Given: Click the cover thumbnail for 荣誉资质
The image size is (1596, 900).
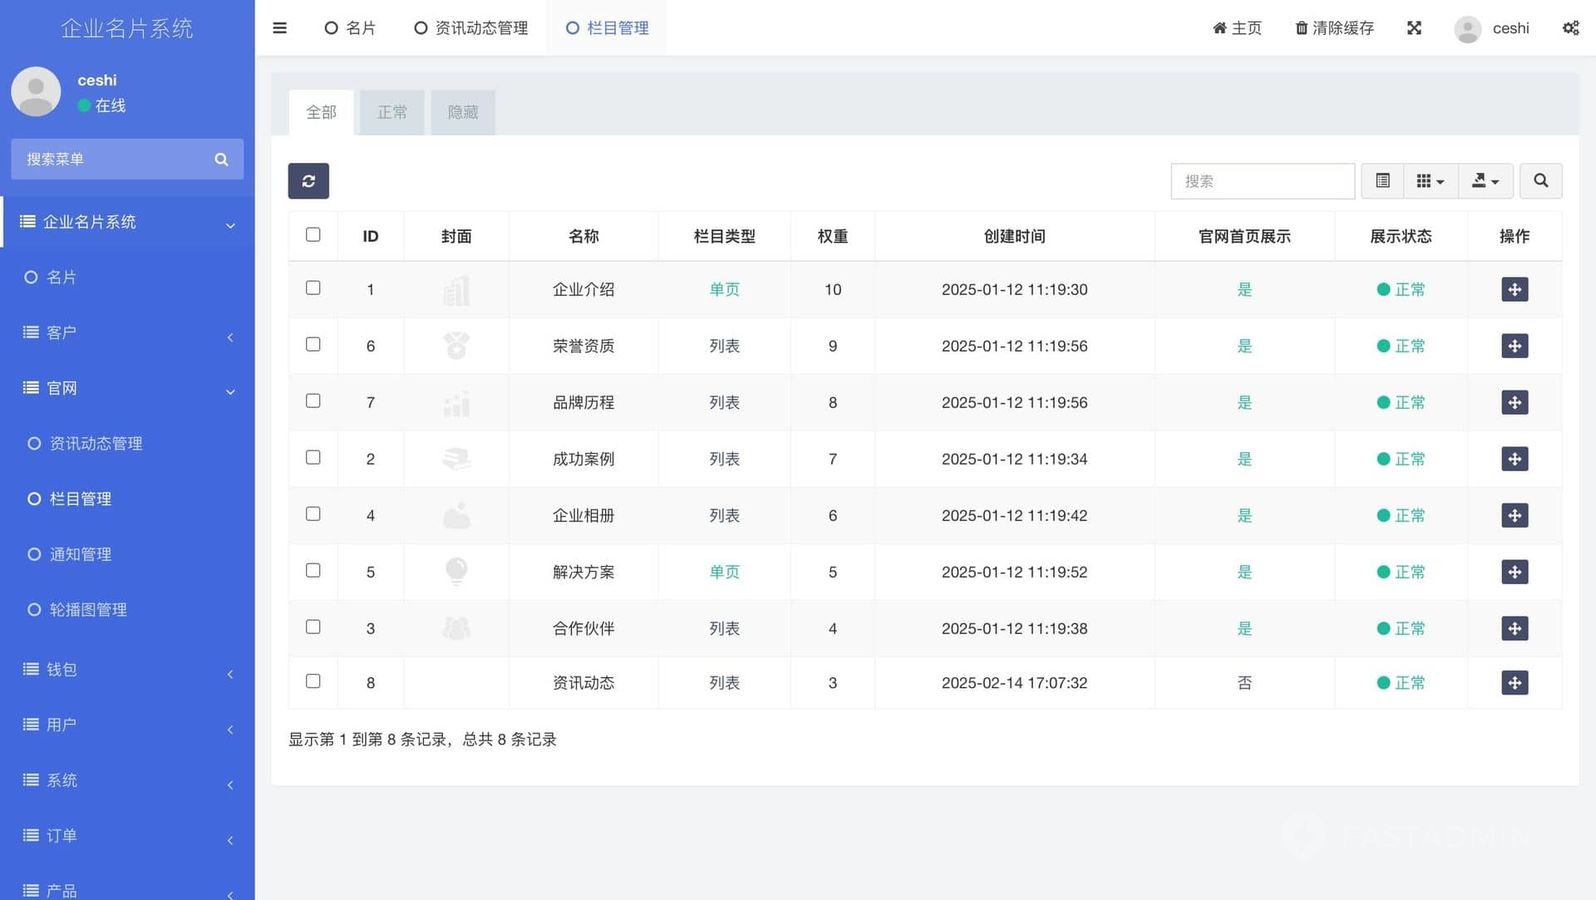Looking at the screenshot, I should pos(456,346).
